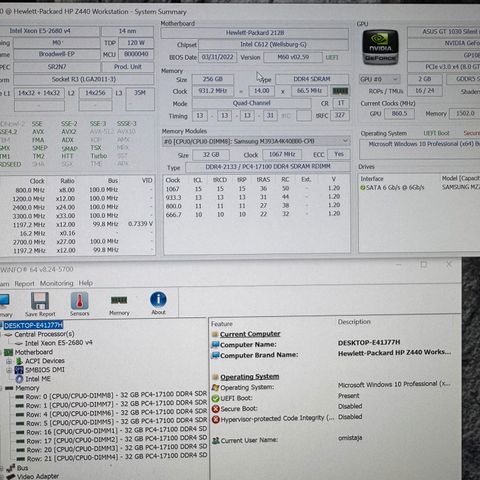Click the 933.3 clock timing row

(253, 197)
